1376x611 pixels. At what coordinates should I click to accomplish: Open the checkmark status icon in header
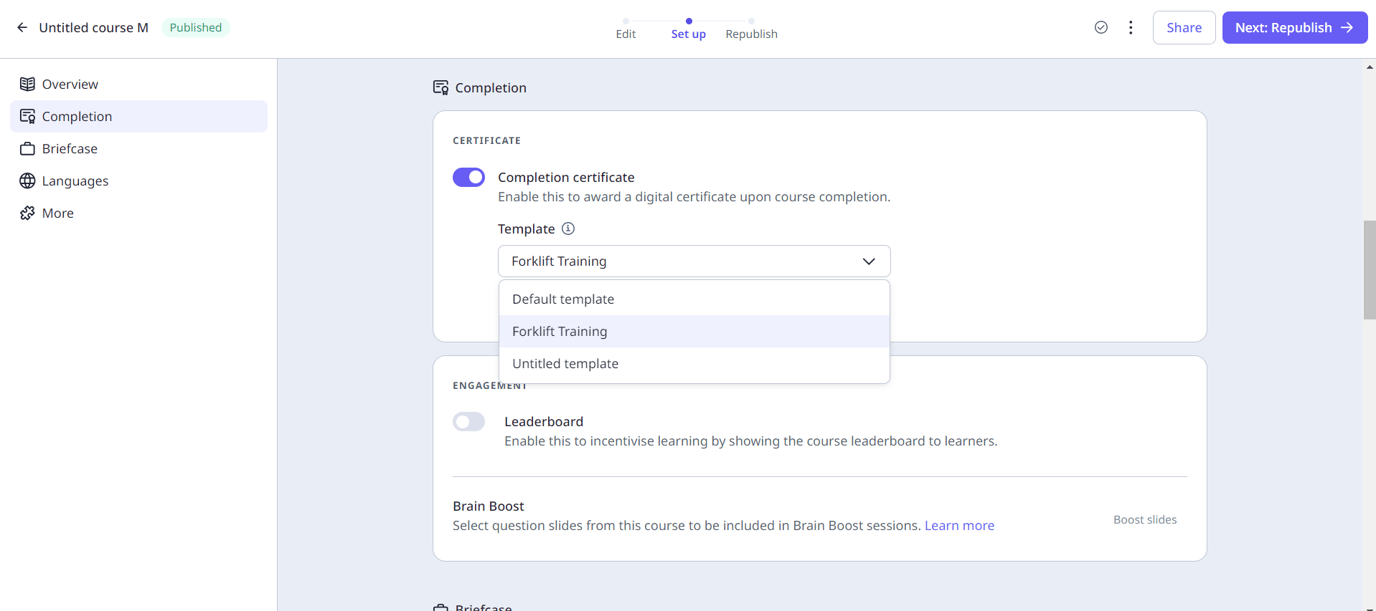(1101, 27)
